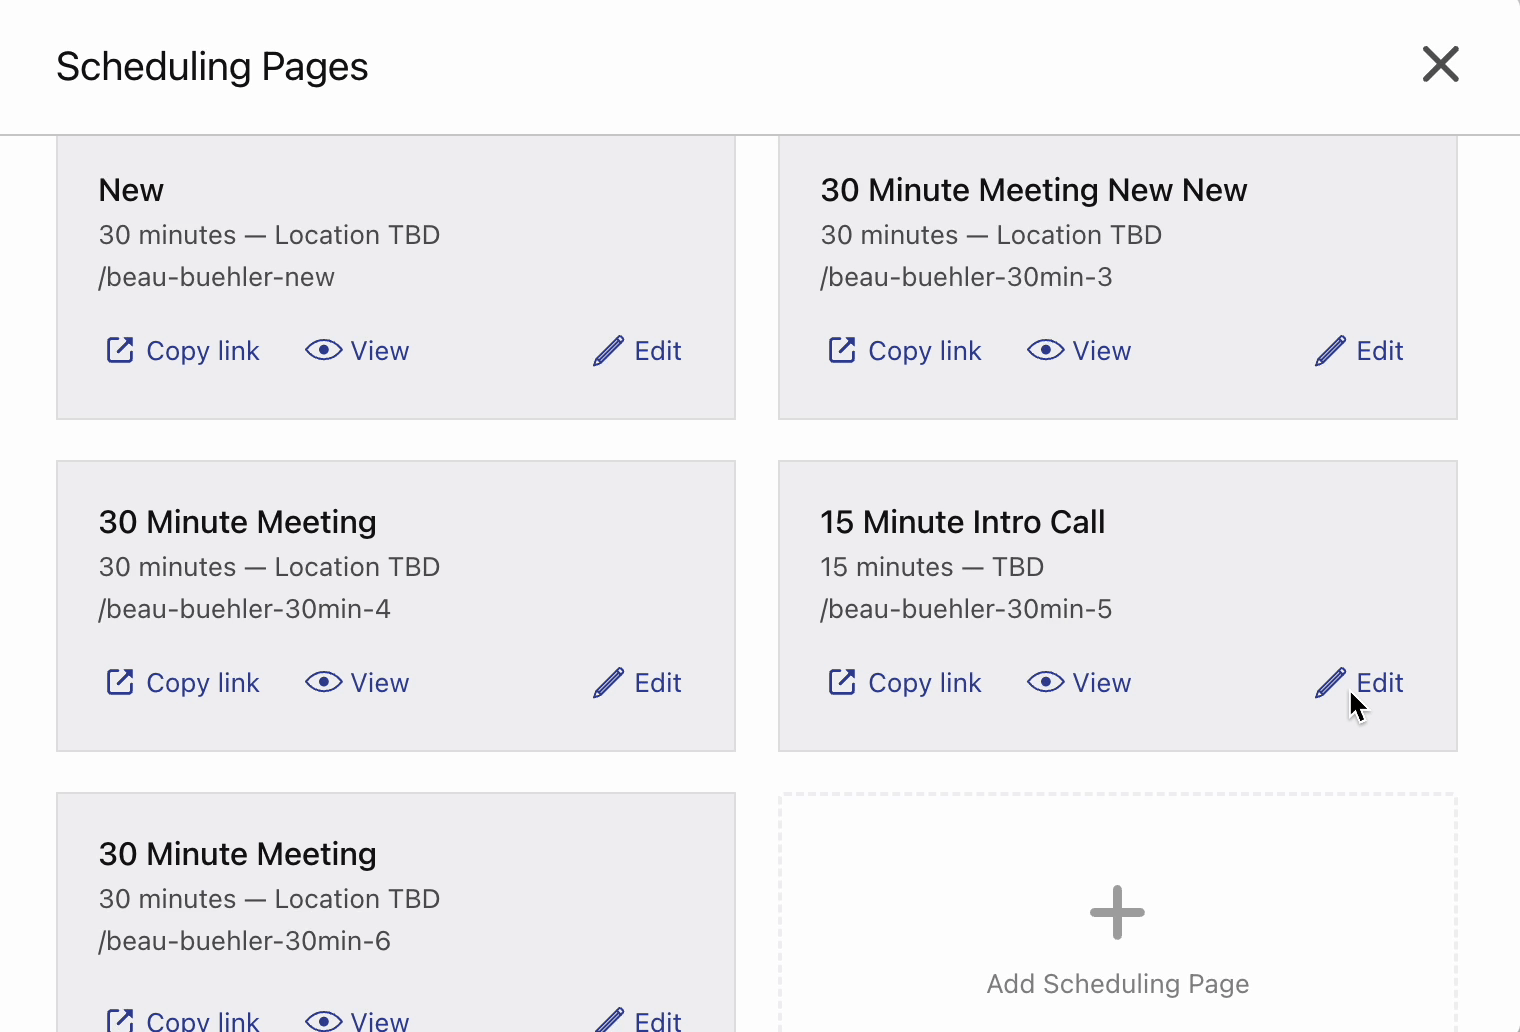Image resolution: width=1520 pixels, height=1032 pixels.
Task: Copy link text for 30 Minute Meeting New New
Action: [925, 351]
